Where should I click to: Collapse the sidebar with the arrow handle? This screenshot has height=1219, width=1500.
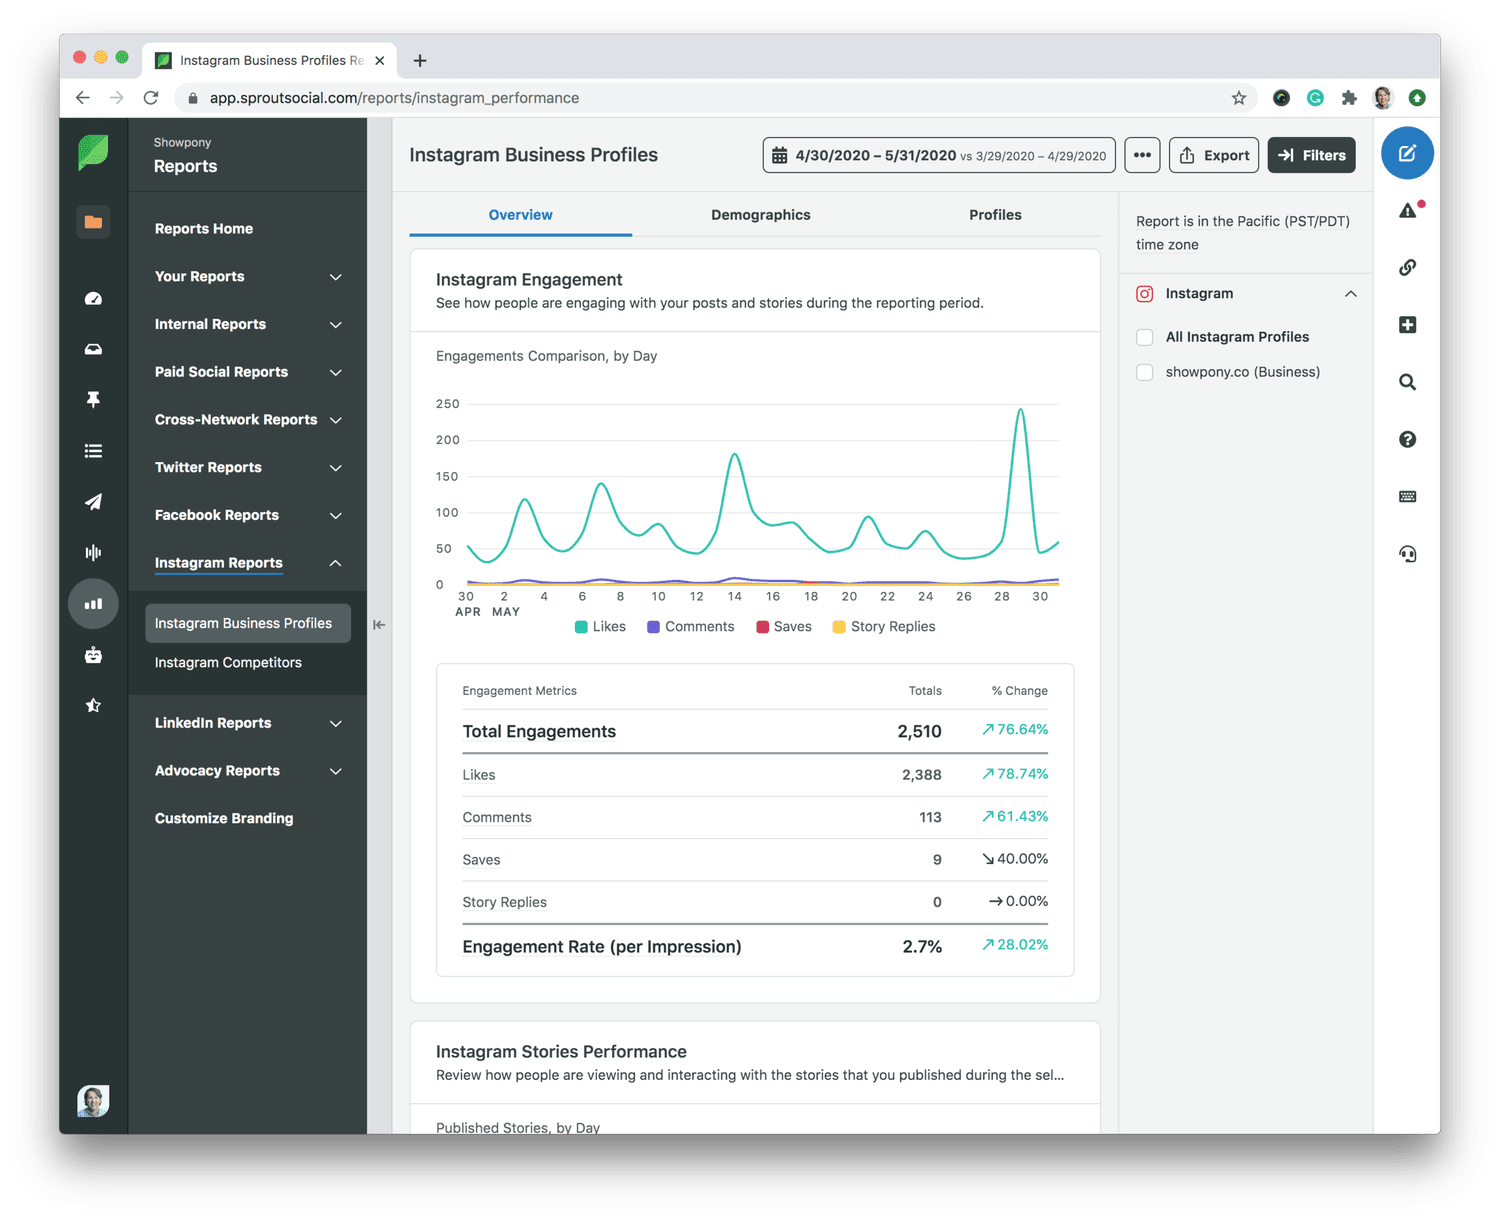(x=379, y=625)
